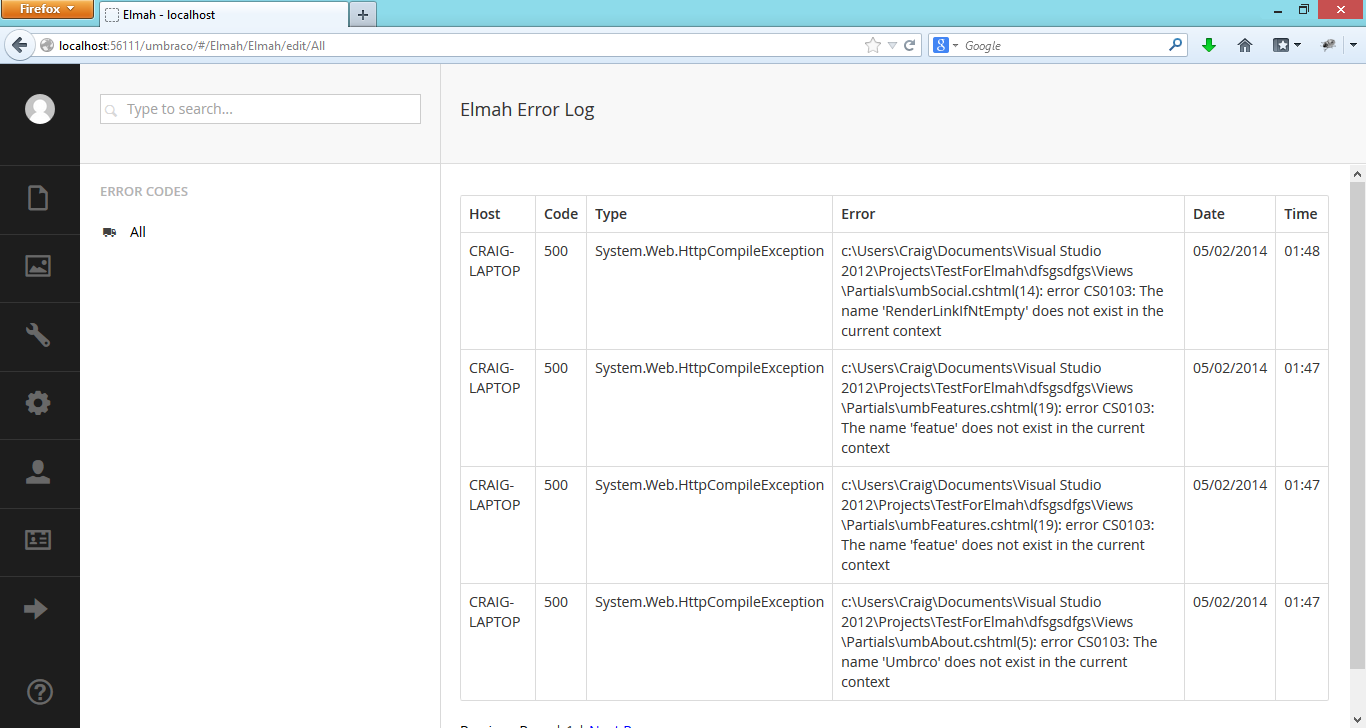Select All under Error Codes

[x=138, y=232]
